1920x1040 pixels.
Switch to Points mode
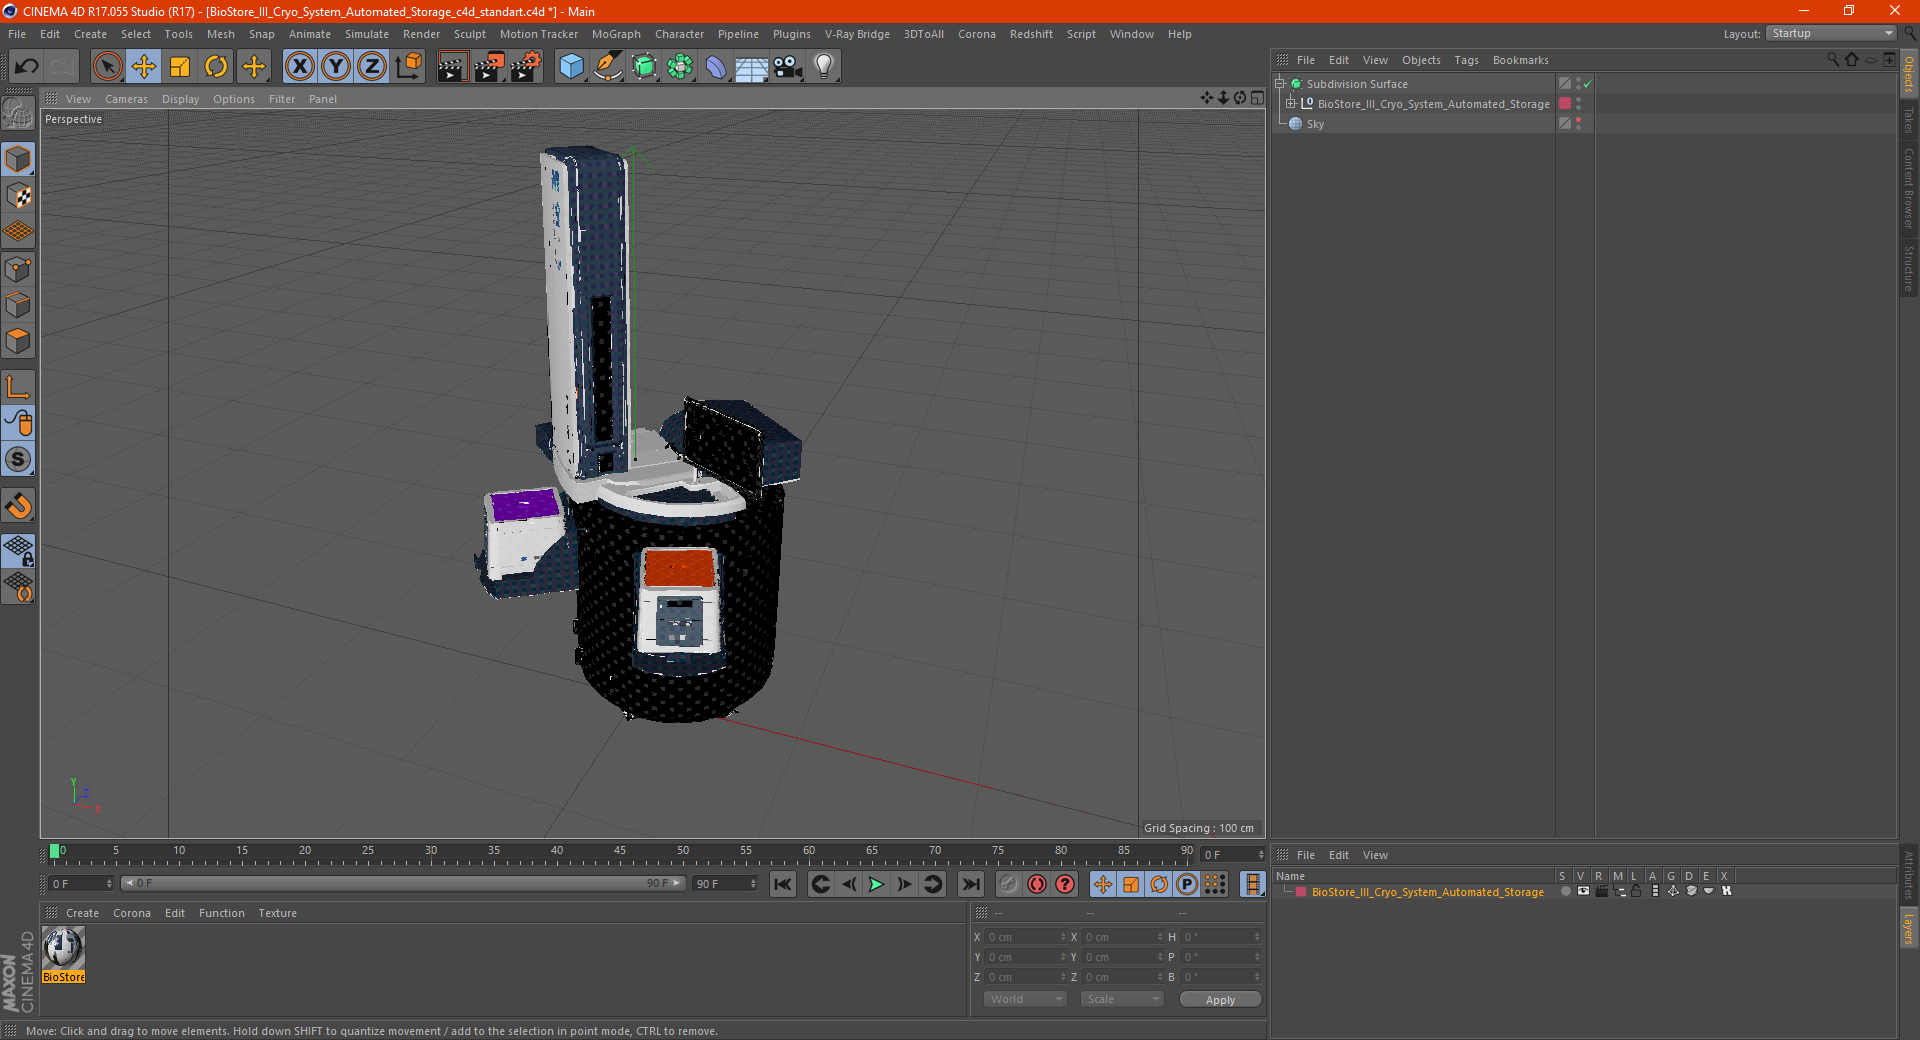18,269
